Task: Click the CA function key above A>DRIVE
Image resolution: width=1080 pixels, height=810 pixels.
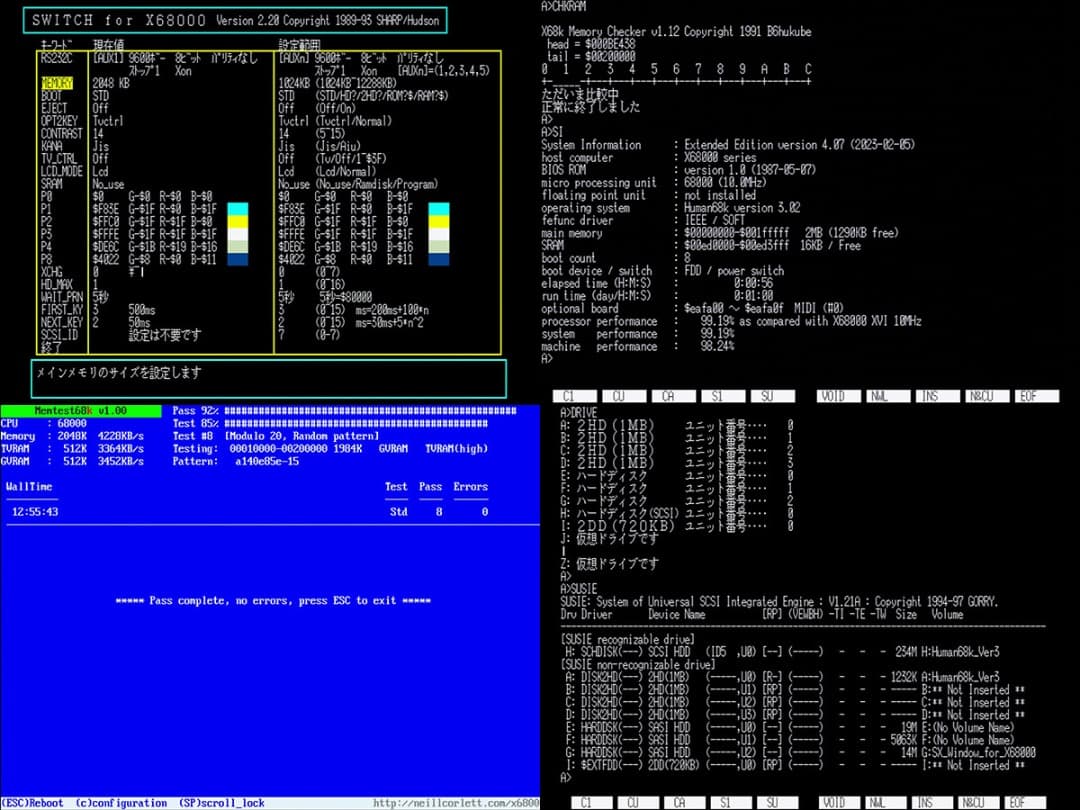Action: pos(674,396)
